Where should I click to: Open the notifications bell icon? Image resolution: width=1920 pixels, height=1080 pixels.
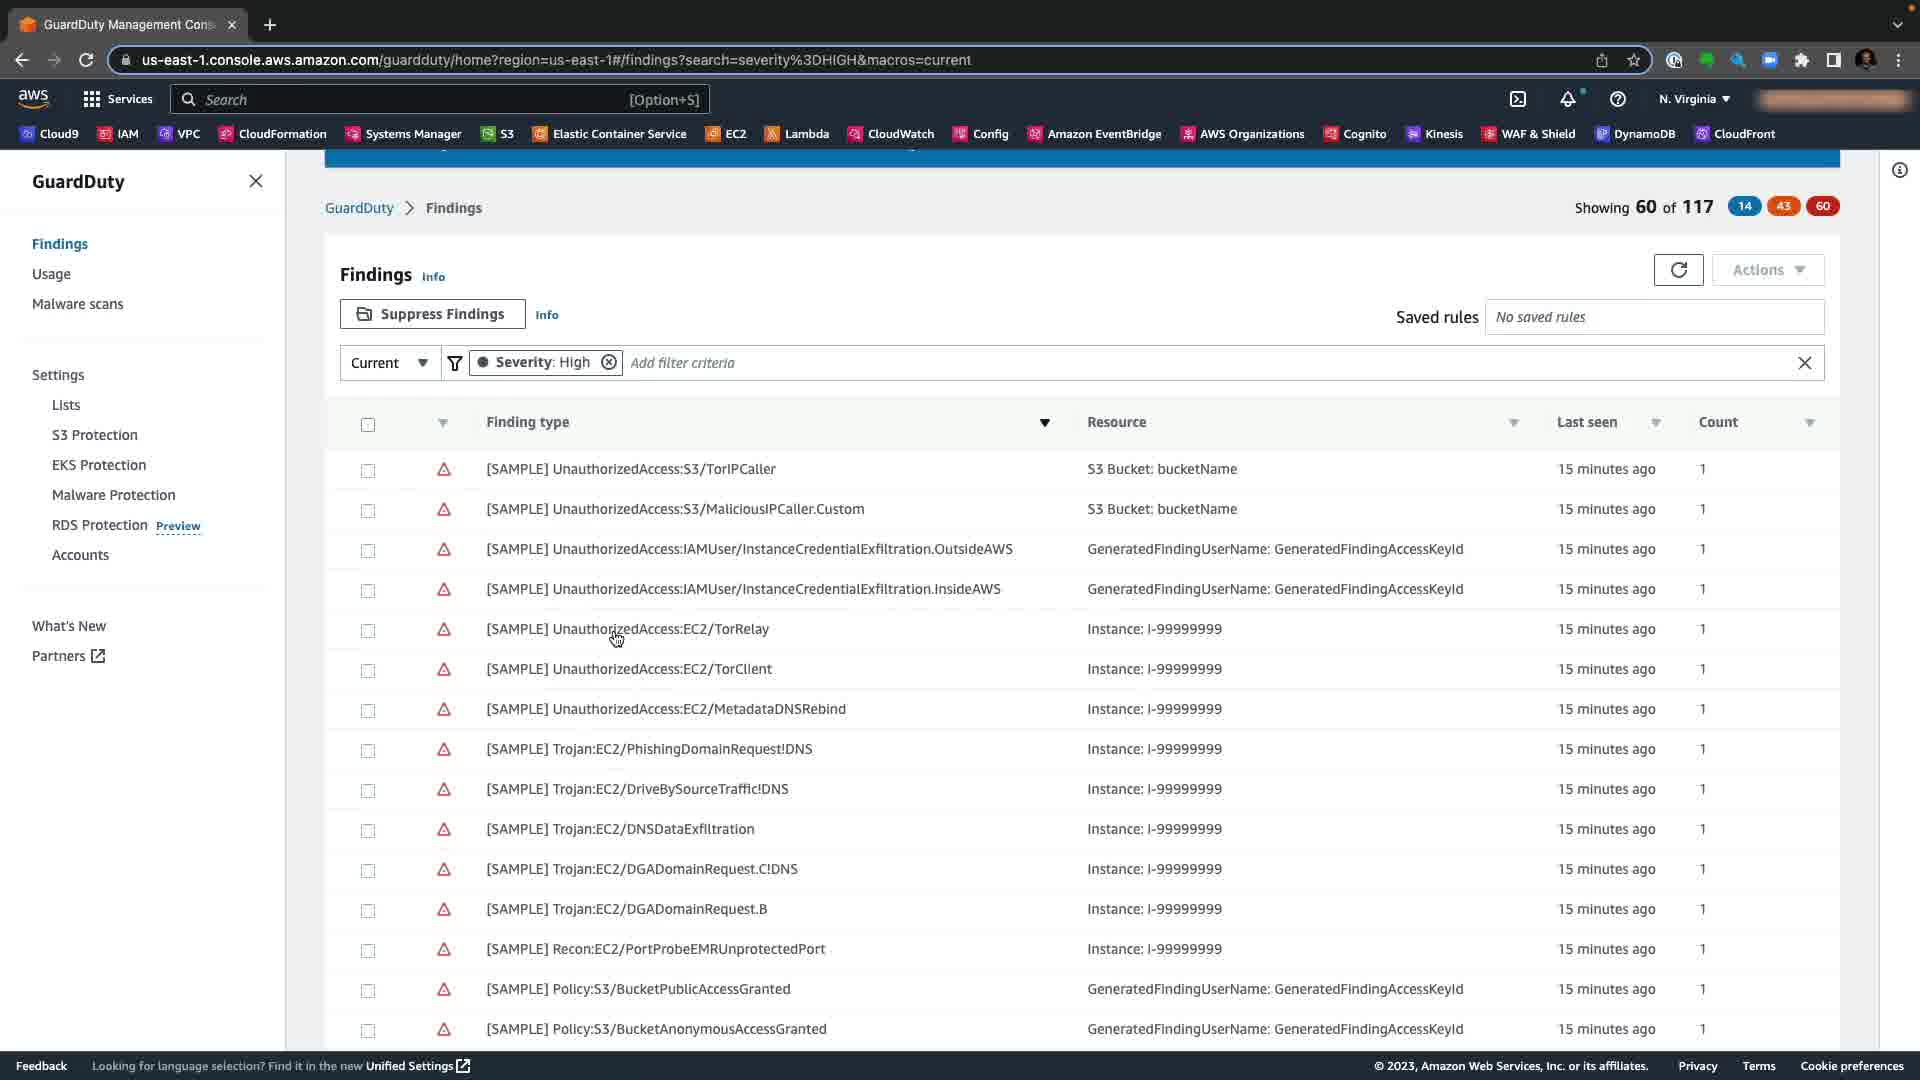(1567, 99)
